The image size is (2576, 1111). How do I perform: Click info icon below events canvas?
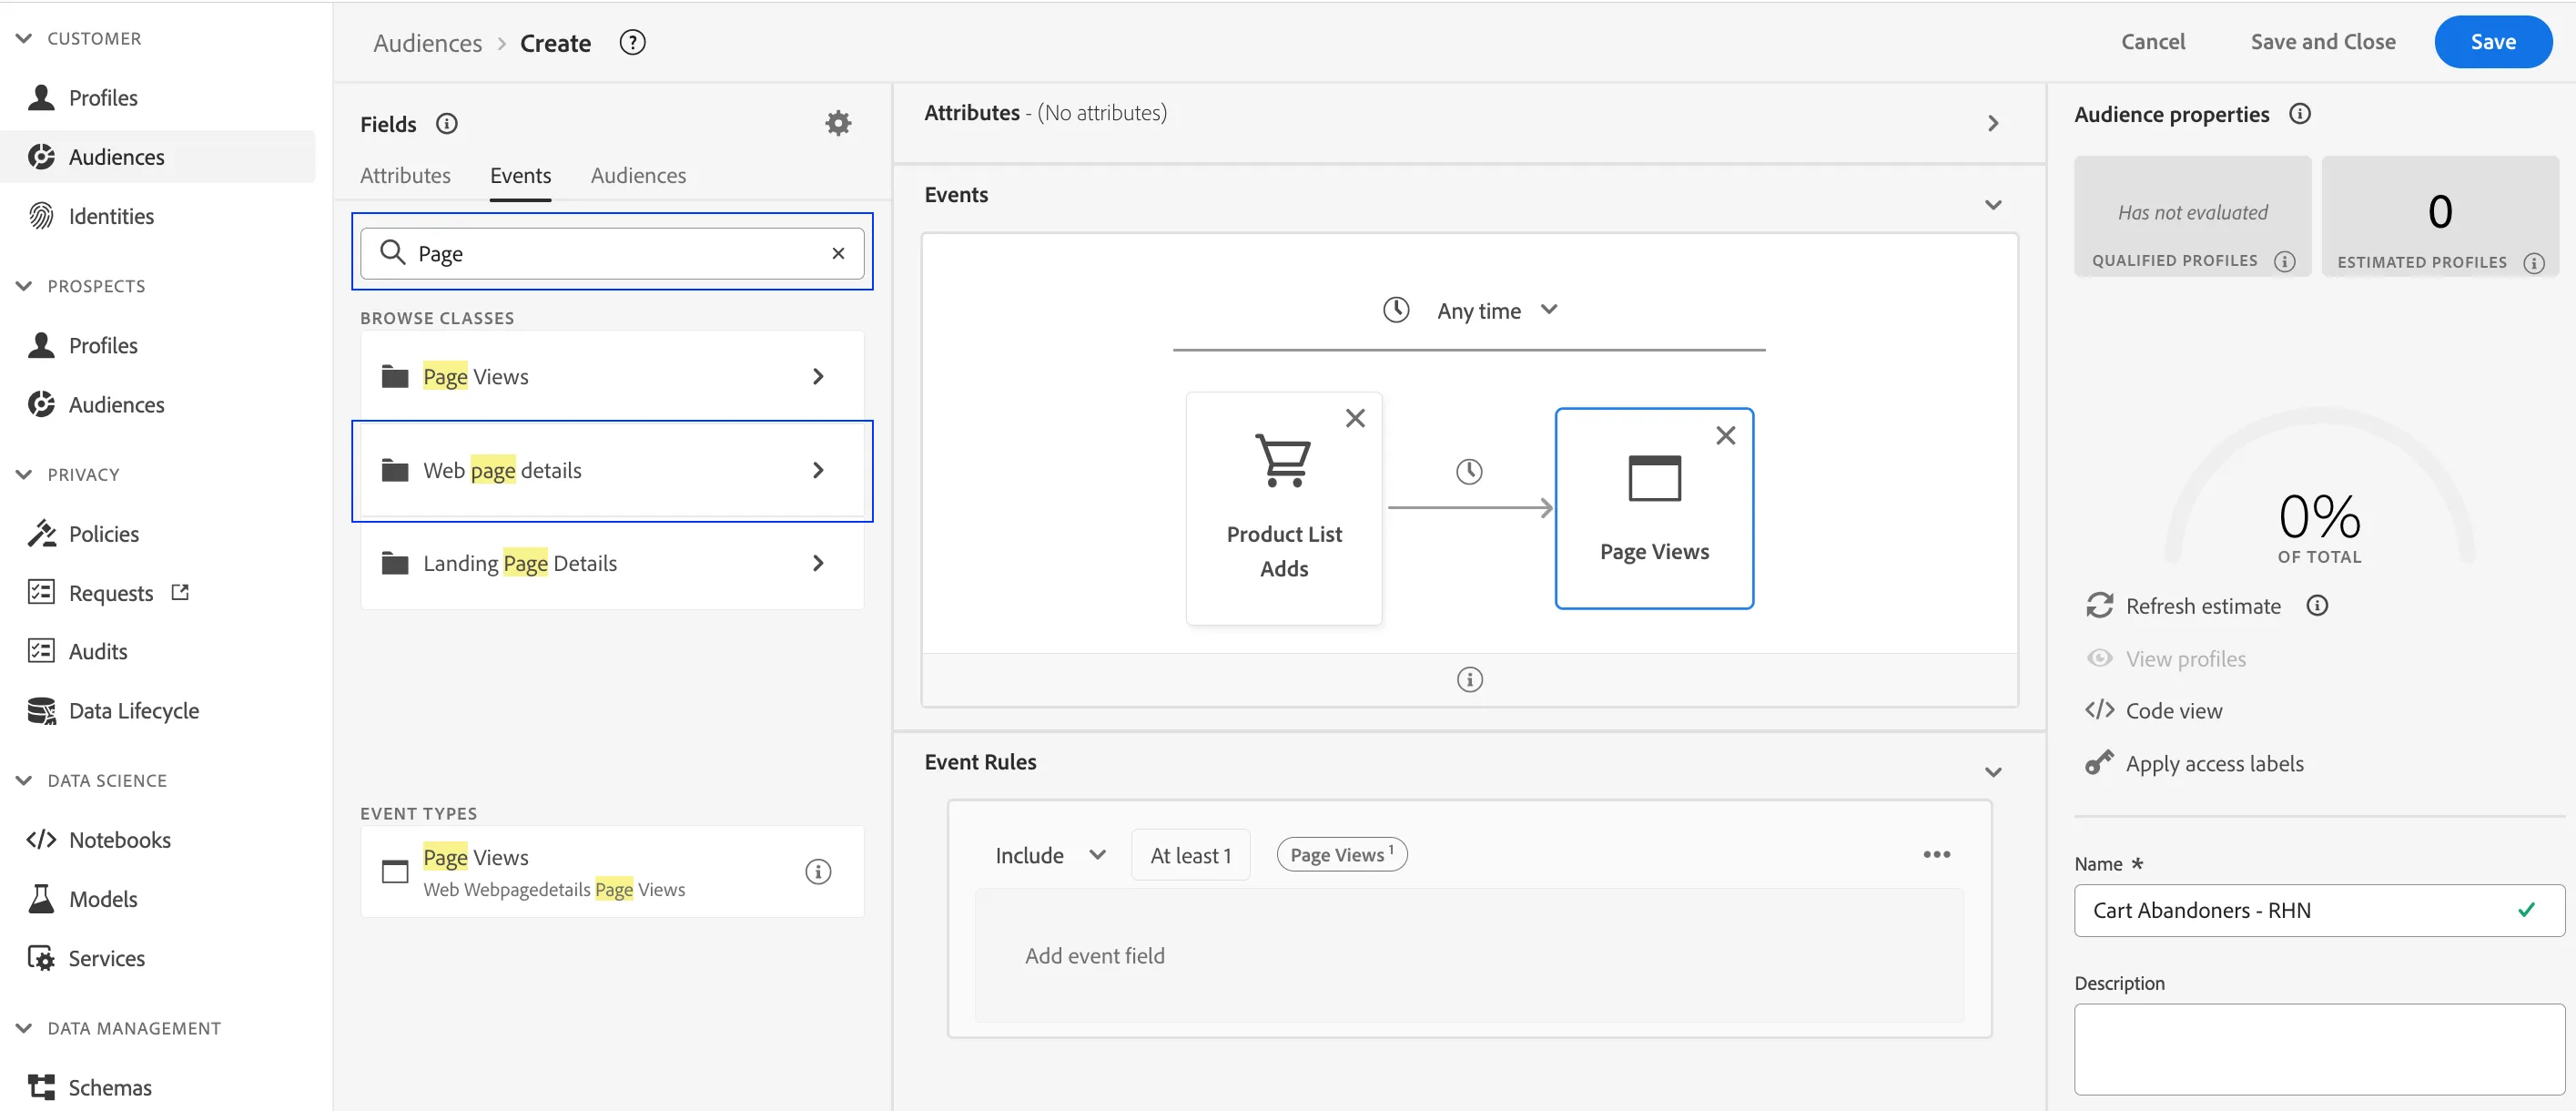pos(1469,679)
